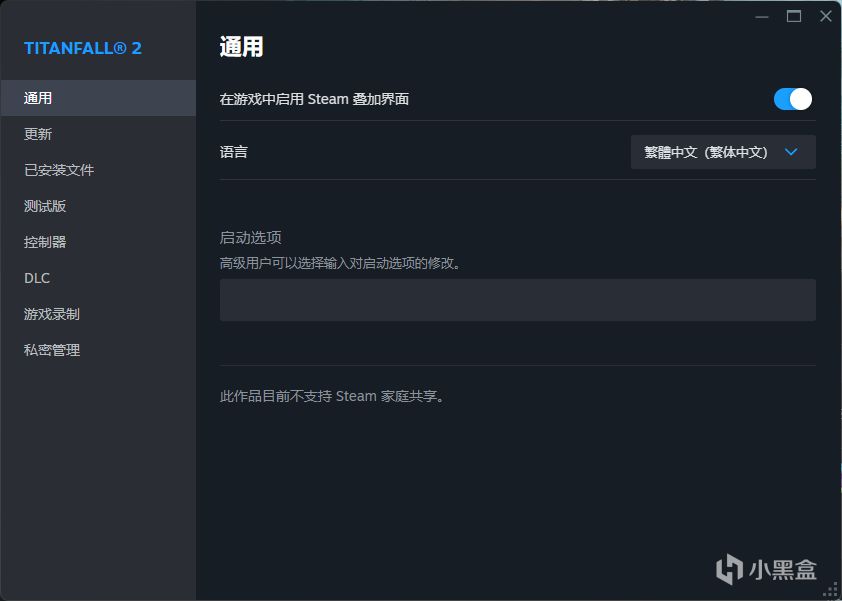
Task: Open the 繁體中文 language dropdown
Action: (723, 152)
